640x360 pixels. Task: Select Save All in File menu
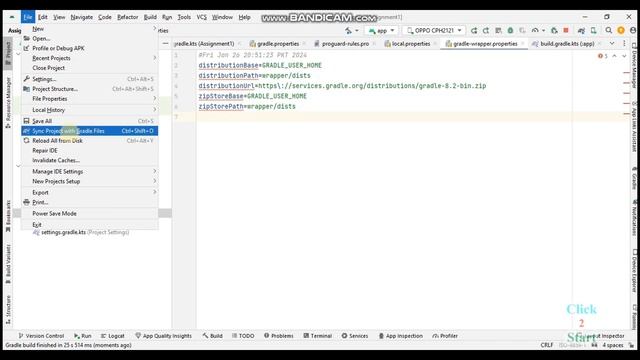pyautogui.click(x=89, y=121)
